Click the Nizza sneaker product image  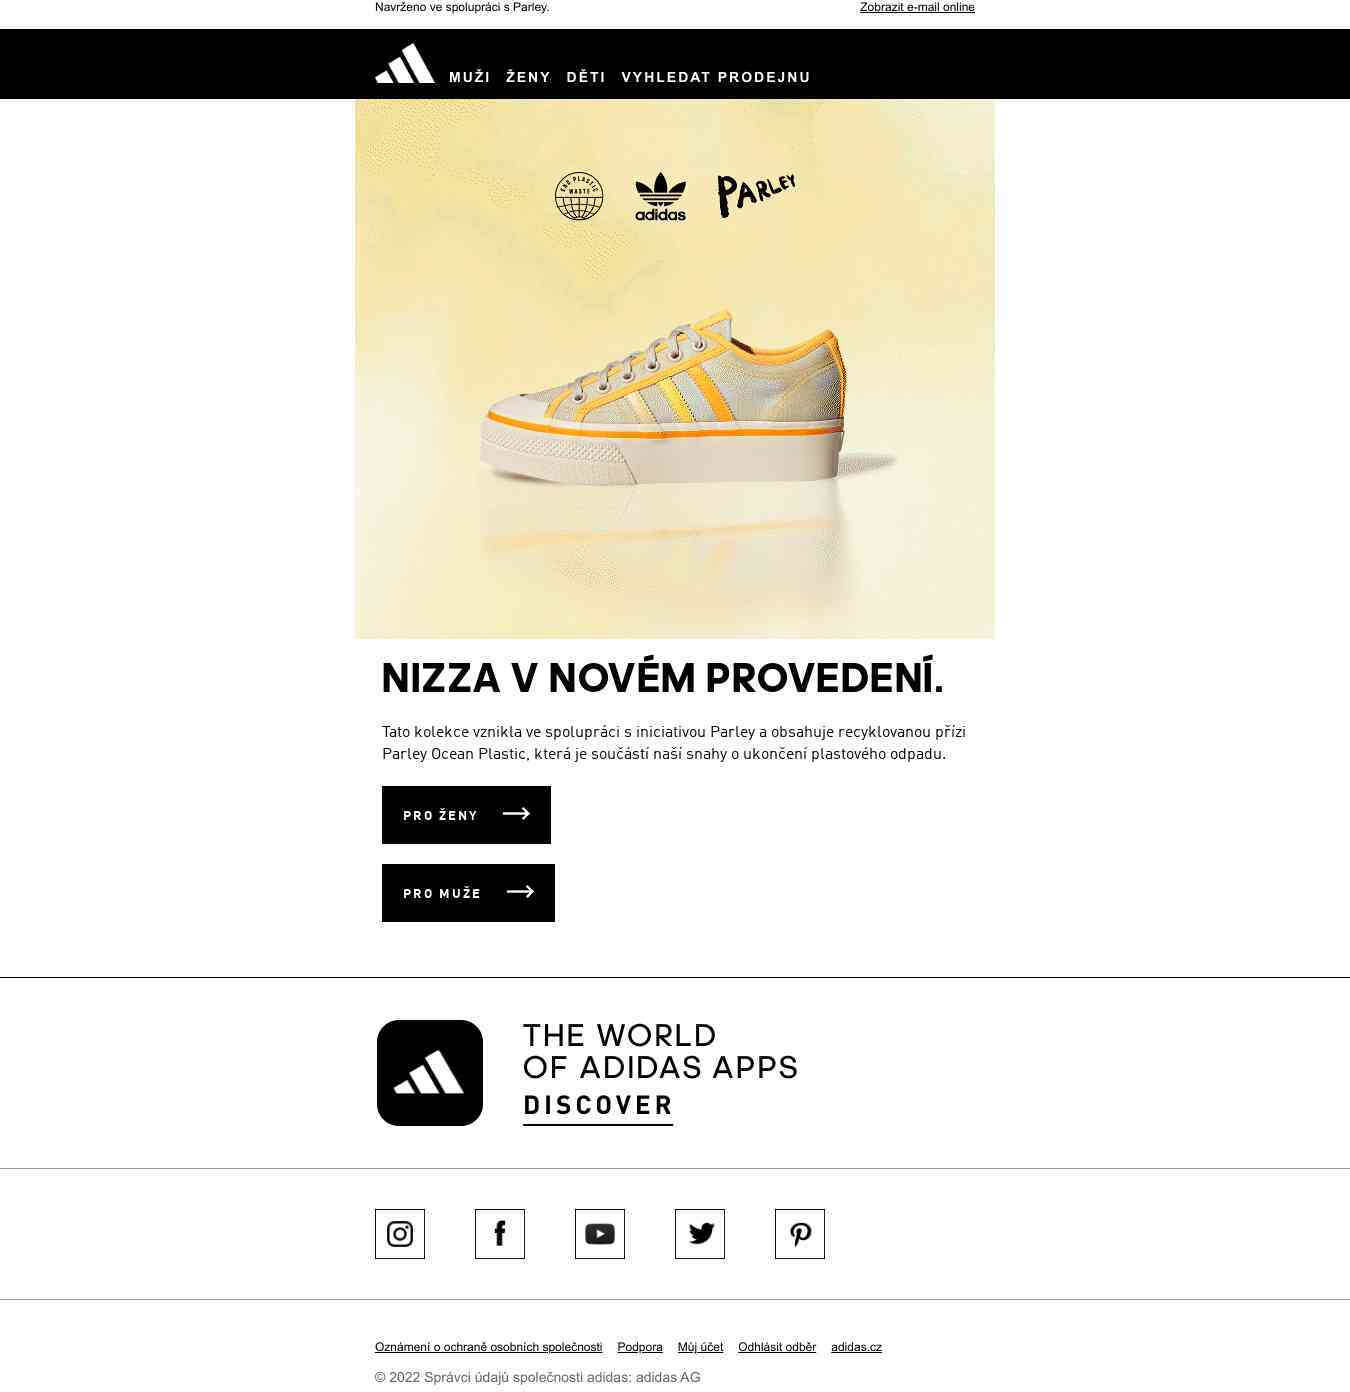pos(665,400)
